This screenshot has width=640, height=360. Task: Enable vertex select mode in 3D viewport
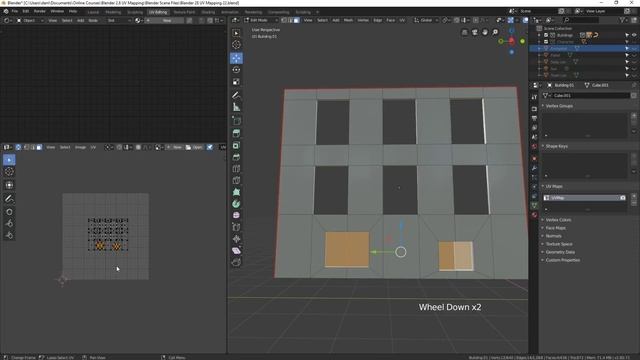[x=284, y=20]
